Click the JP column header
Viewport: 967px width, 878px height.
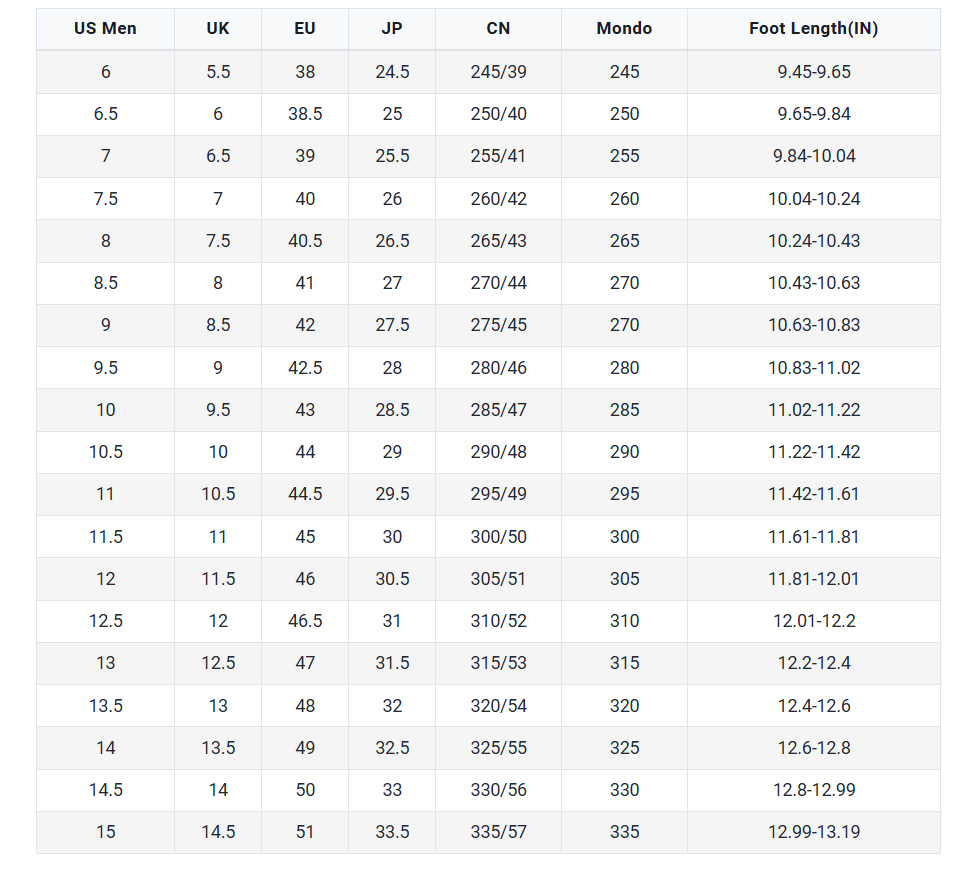tap(392, 29)
